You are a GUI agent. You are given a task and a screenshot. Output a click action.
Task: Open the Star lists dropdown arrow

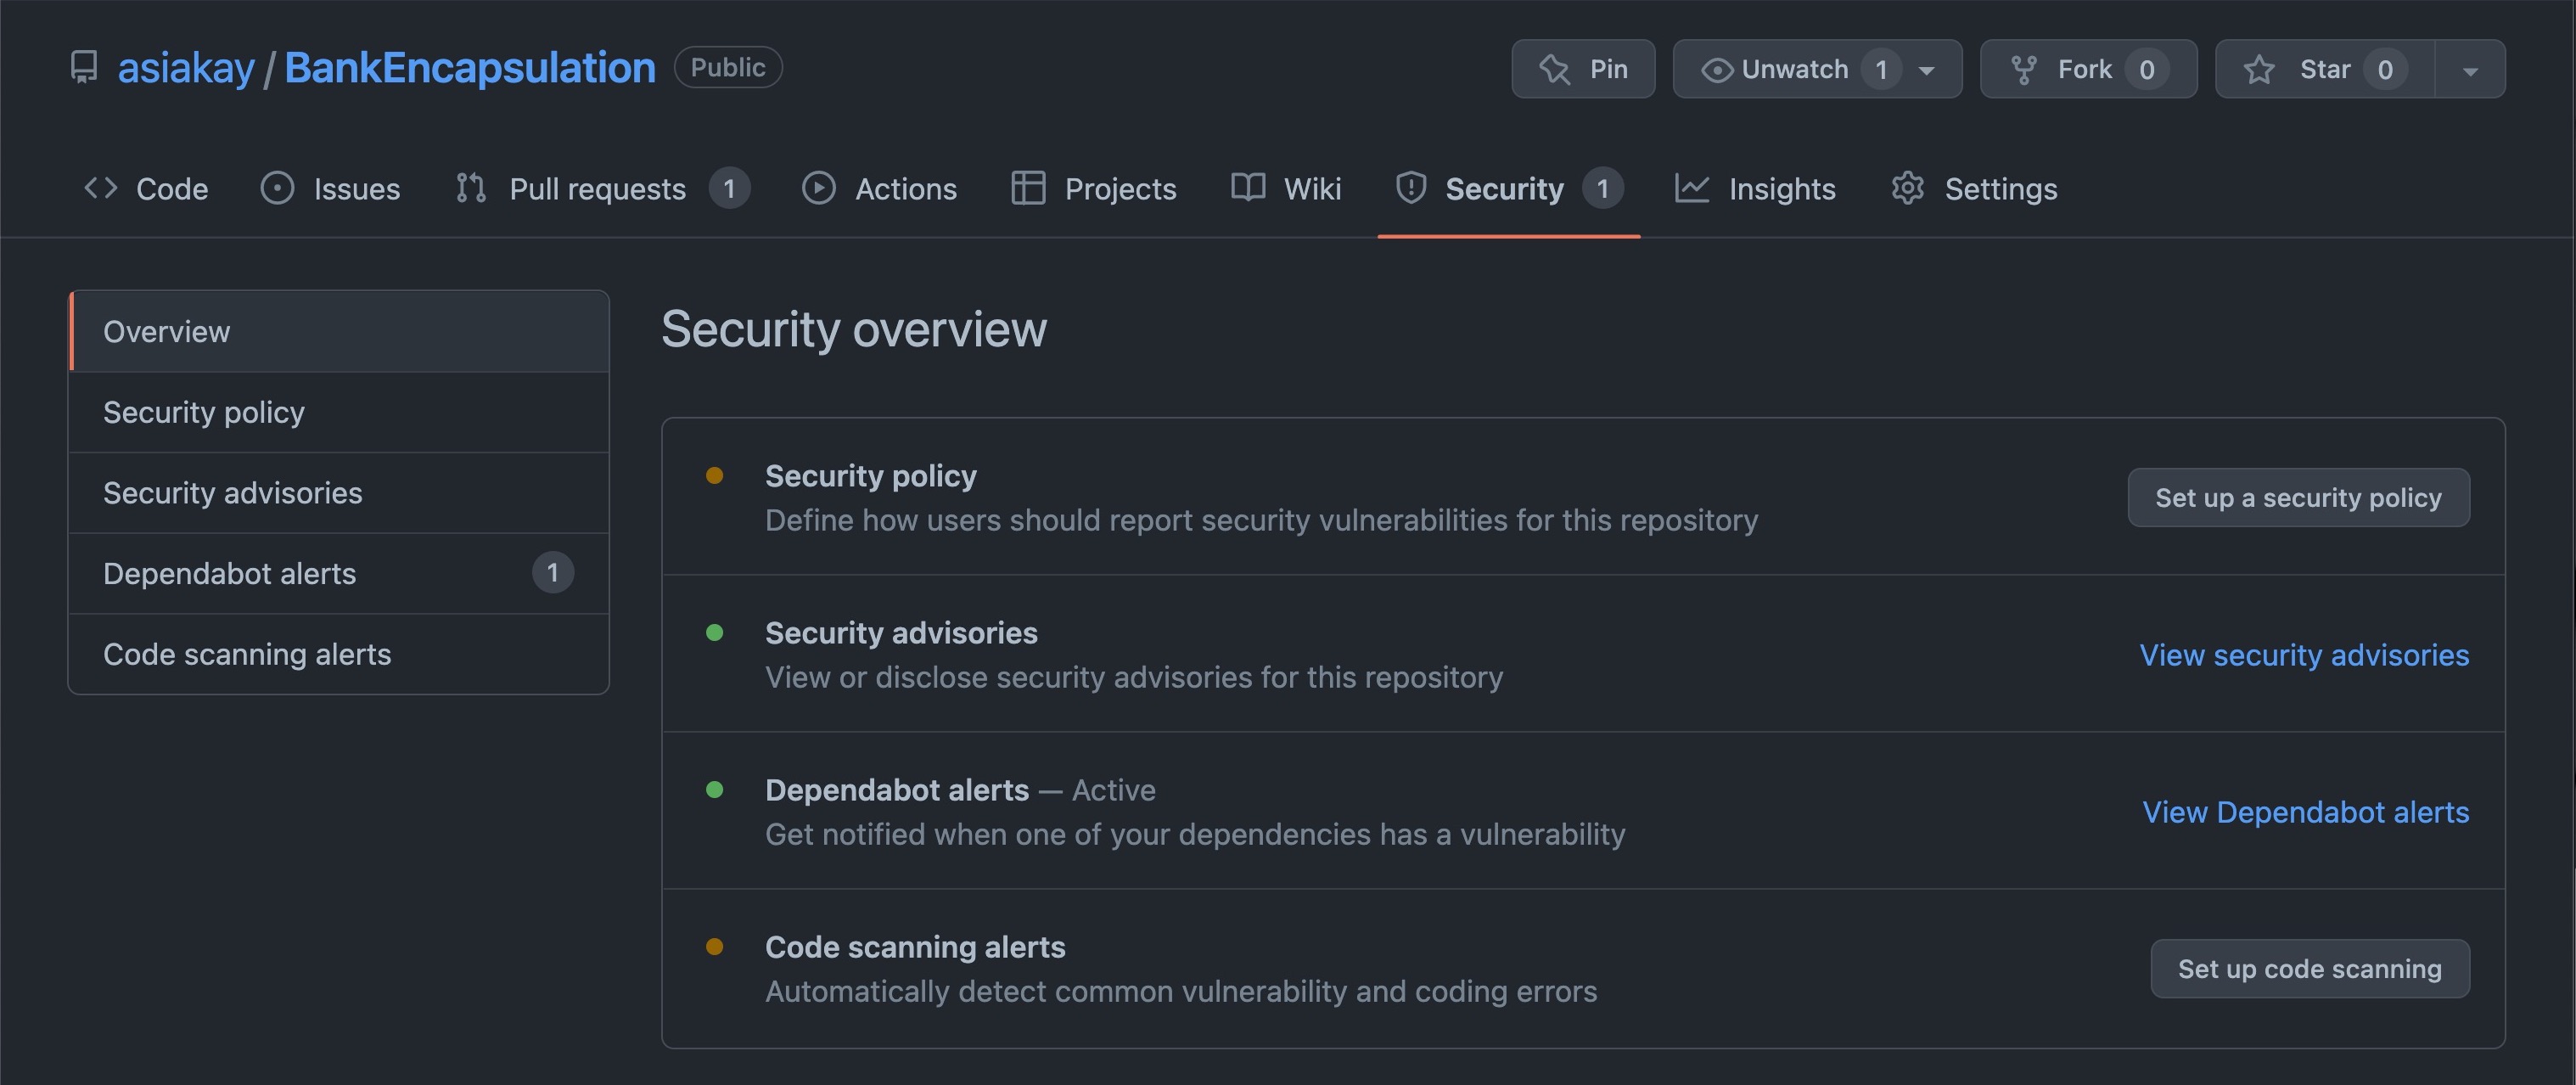[x=2470, y=70]
